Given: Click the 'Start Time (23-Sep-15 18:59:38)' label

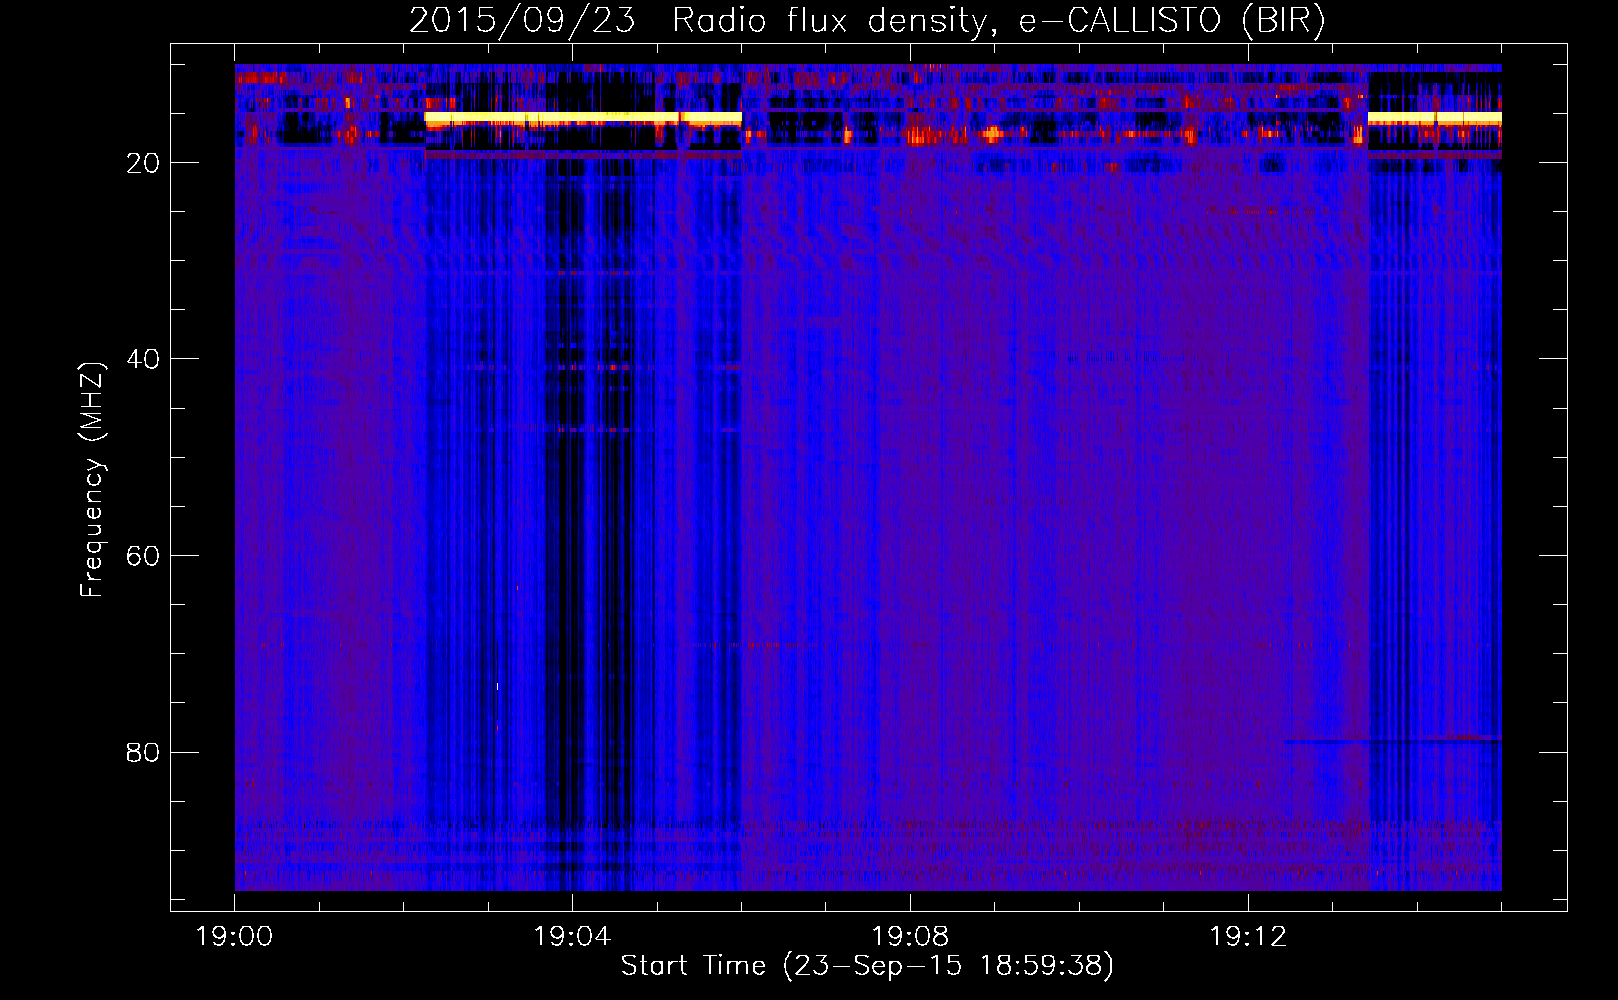Looking at the screenshot, I should coord(867,966).
